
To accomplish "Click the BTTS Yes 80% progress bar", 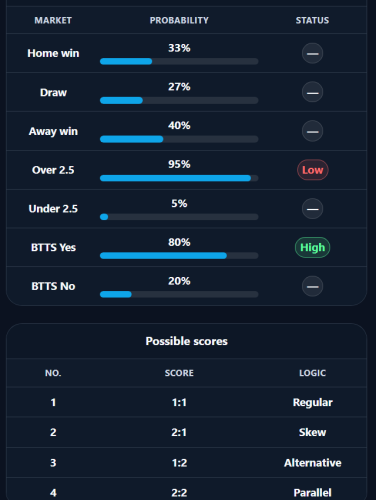I will point(179,256).
